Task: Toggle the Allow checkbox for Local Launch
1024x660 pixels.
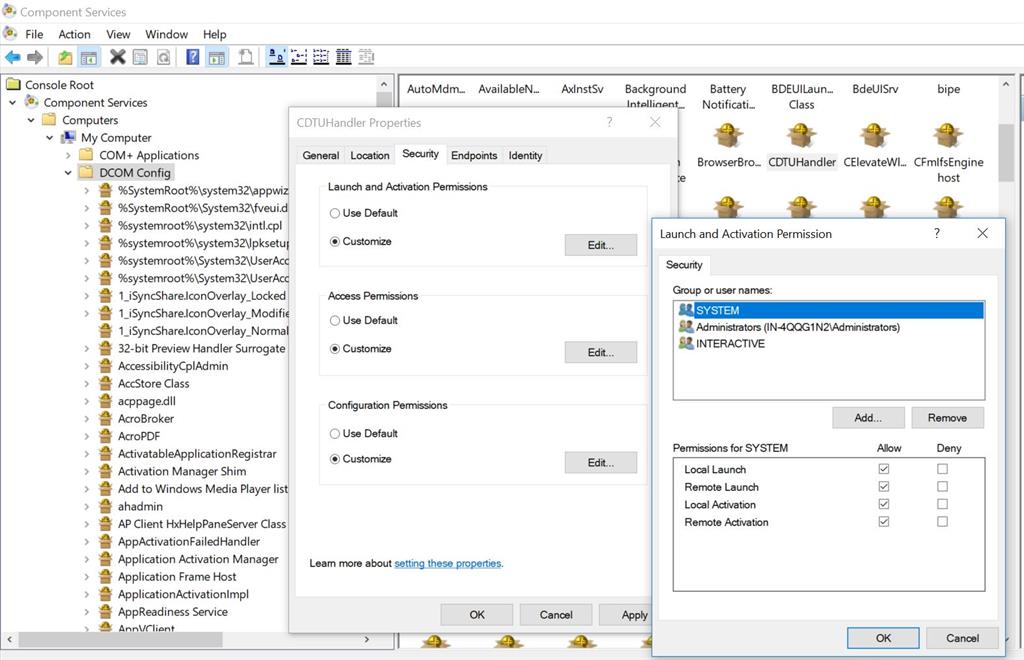Action: coord(884,469)
